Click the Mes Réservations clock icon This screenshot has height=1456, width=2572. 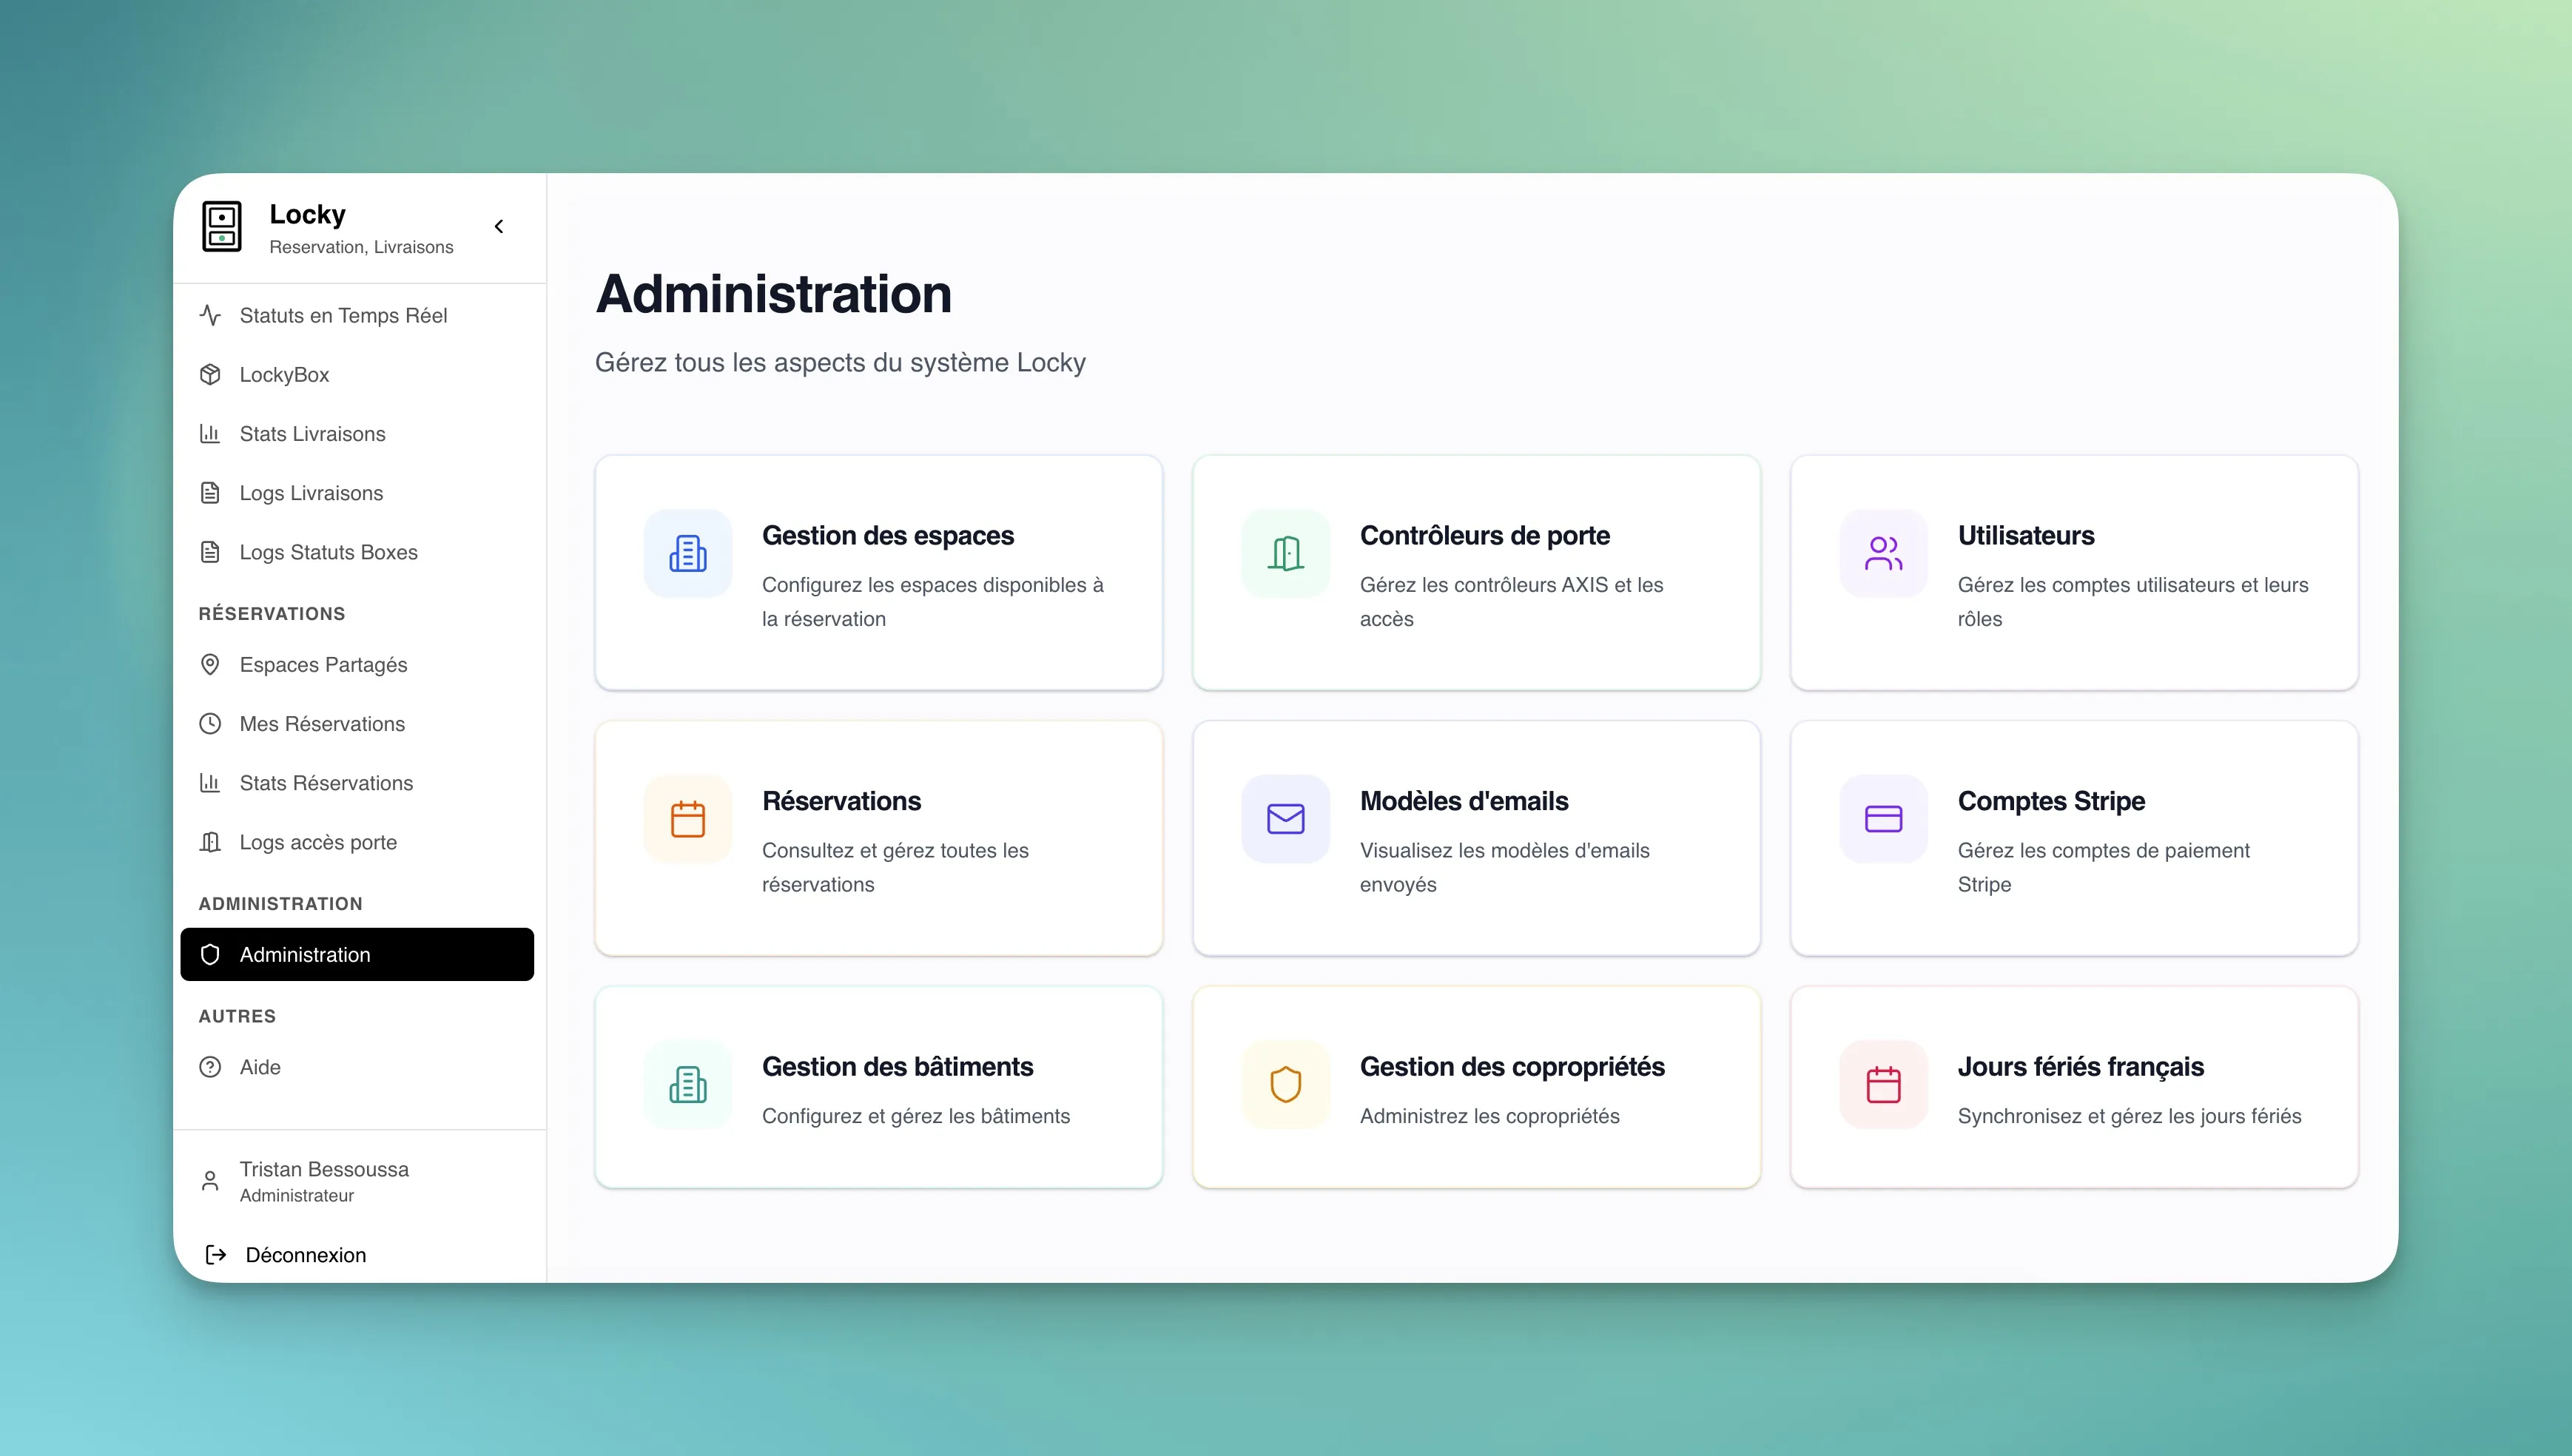tap(210, 723)
